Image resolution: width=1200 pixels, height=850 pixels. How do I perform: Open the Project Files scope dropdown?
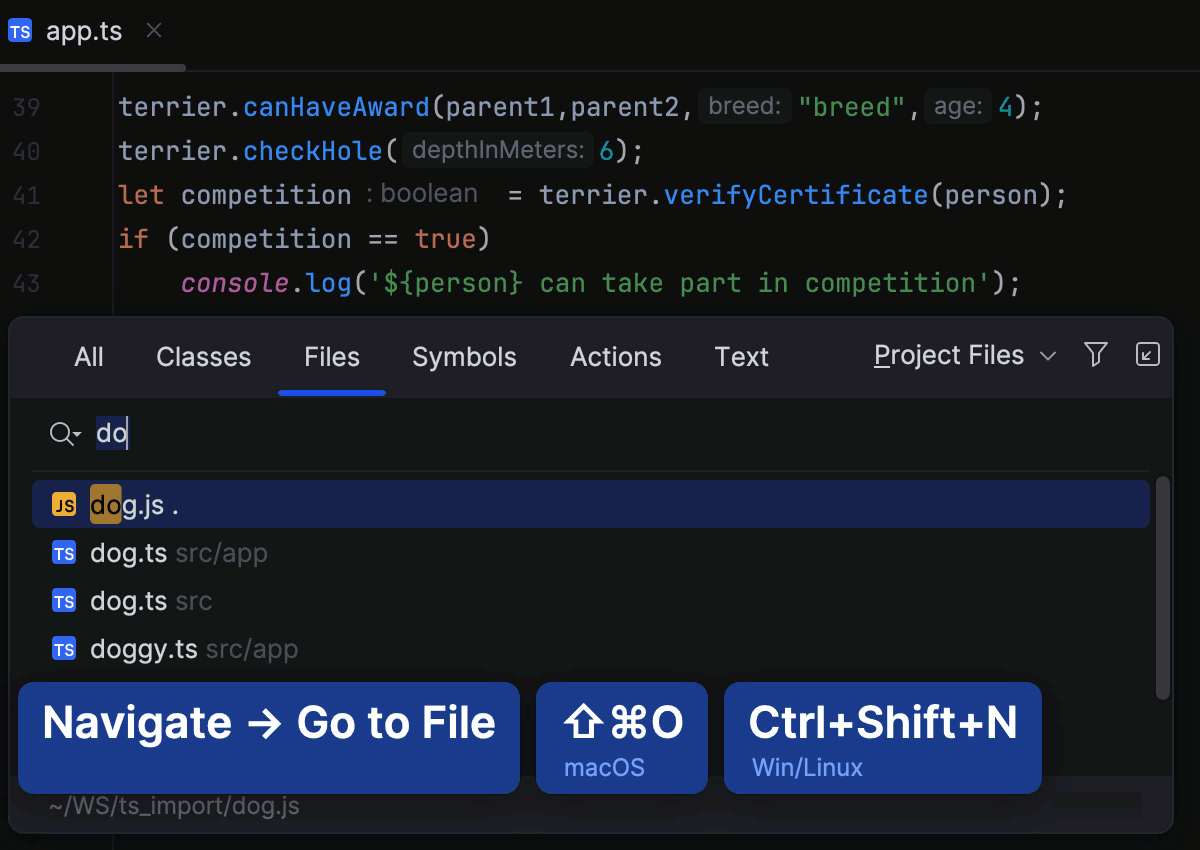(x=963, y=355)
